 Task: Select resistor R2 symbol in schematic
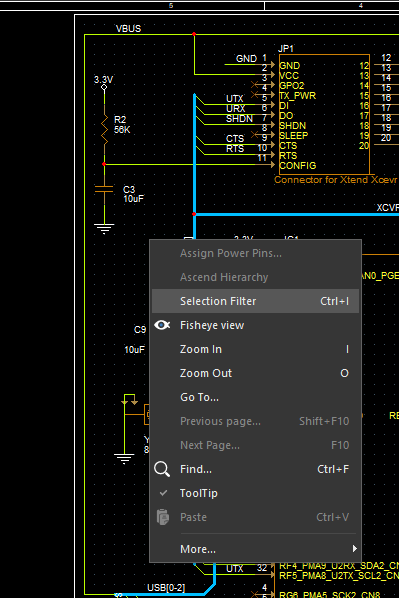click(104, 130)
